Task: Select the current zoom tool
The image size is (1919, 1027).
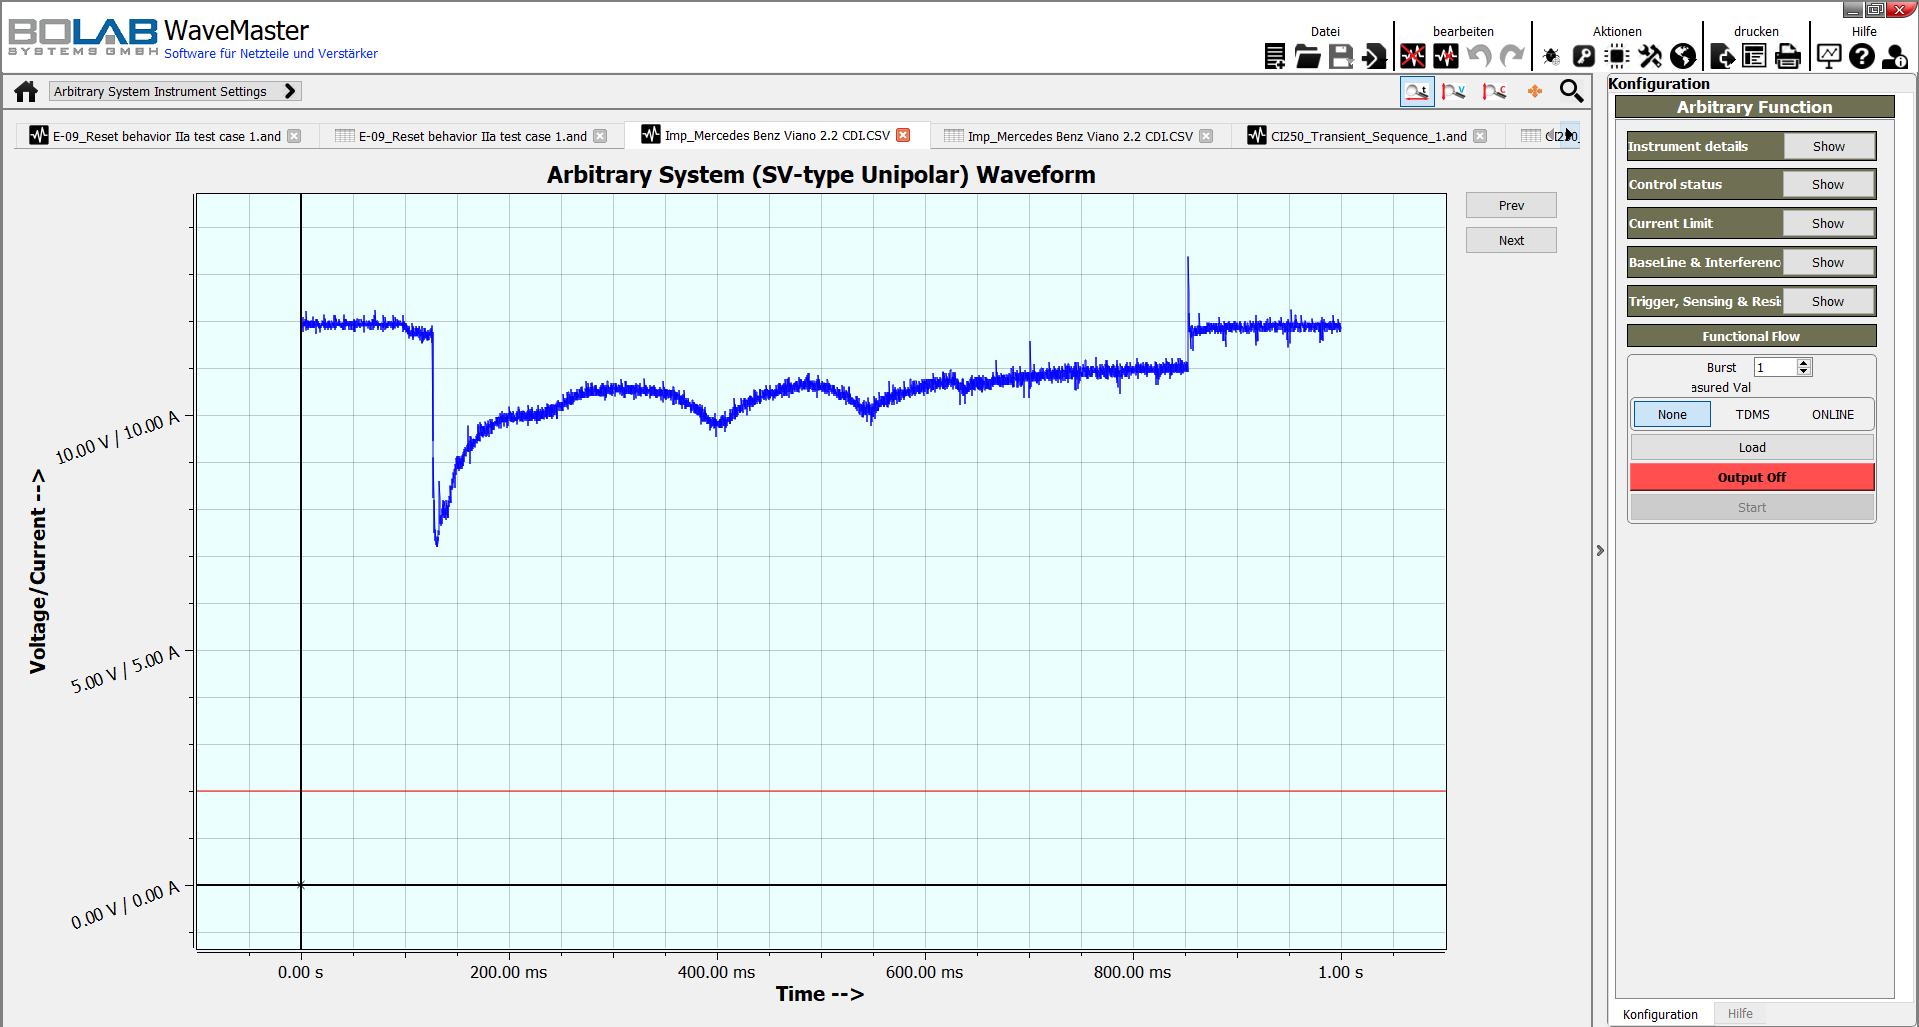Action: pyautogui.click(x=1494, y=91)
